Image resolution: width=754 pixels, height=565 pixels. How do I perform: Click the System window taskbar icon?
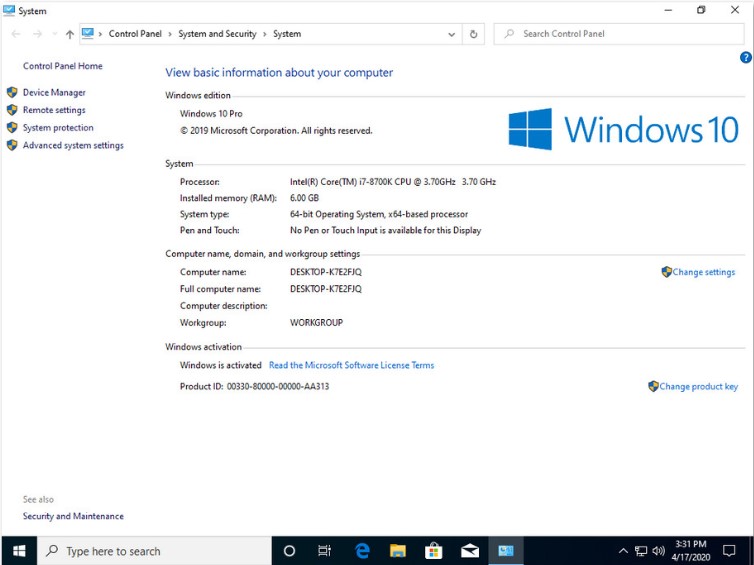[506, 551]
